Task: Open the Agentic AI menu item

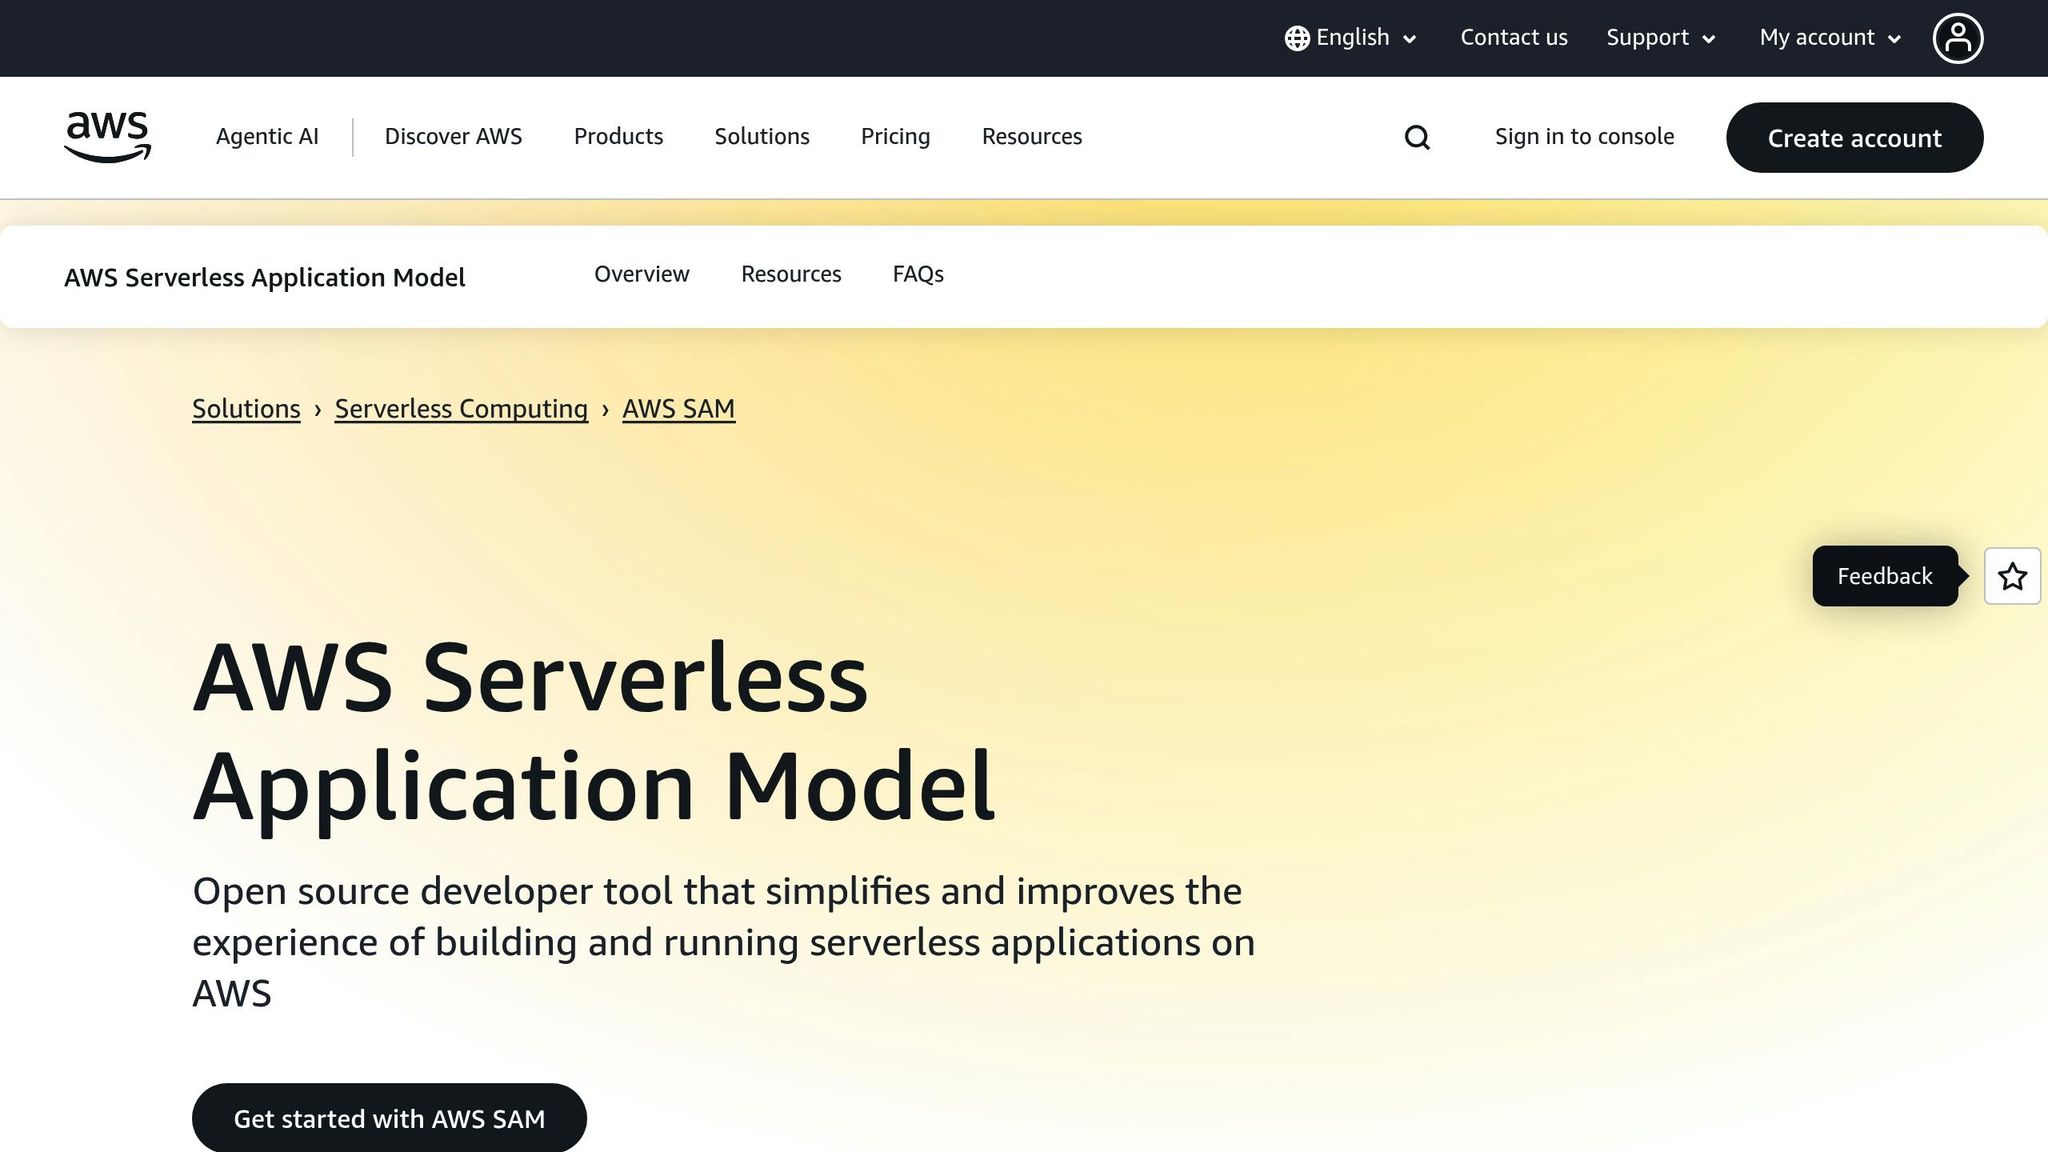Action: click(267, 137)
